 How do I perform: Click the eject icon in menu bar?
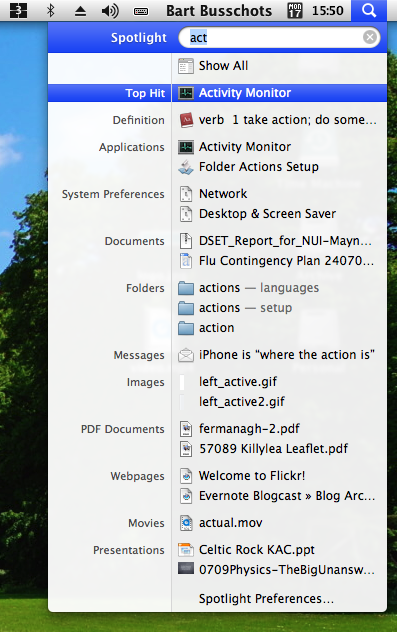(81, 11)
